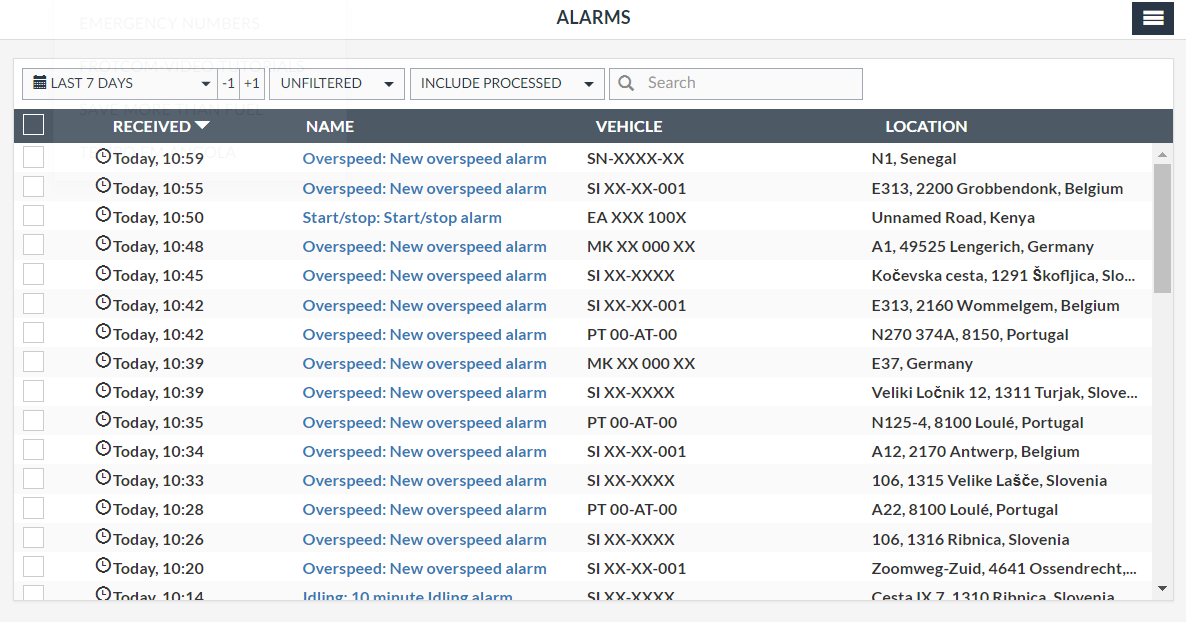1186x622 pixels.
Task: Open the Include Processed dropdown
Action: pyautogui.click(x=507, y=84)
